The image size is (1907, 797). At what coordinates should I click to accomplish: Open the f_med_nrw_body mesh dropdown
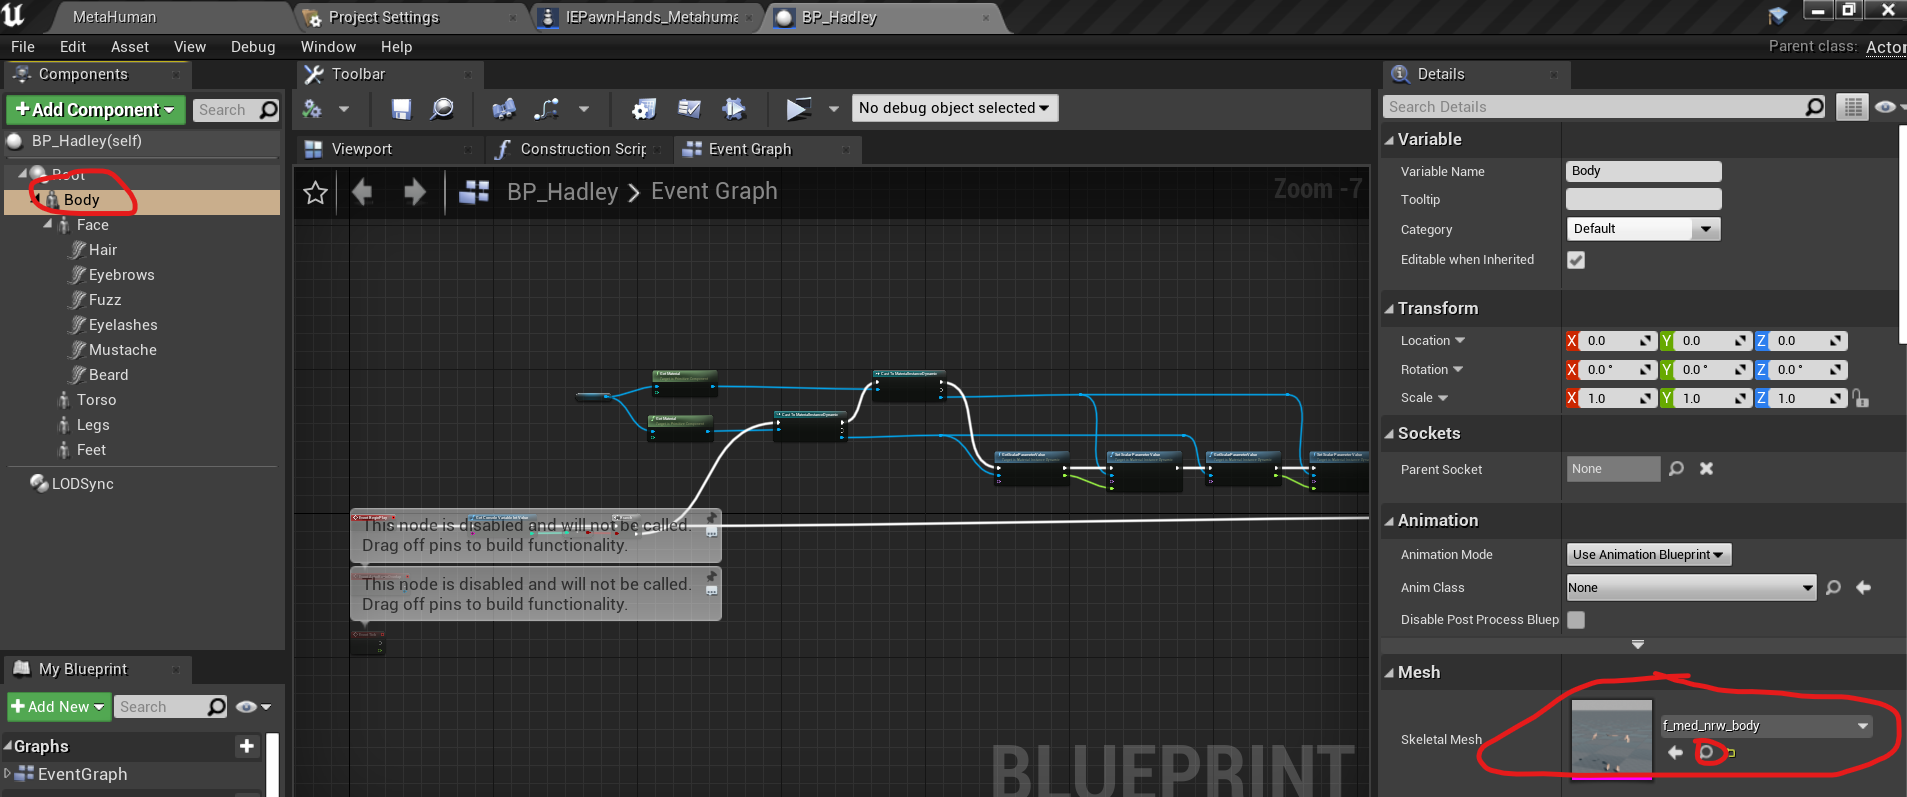tap(1766, 726)
